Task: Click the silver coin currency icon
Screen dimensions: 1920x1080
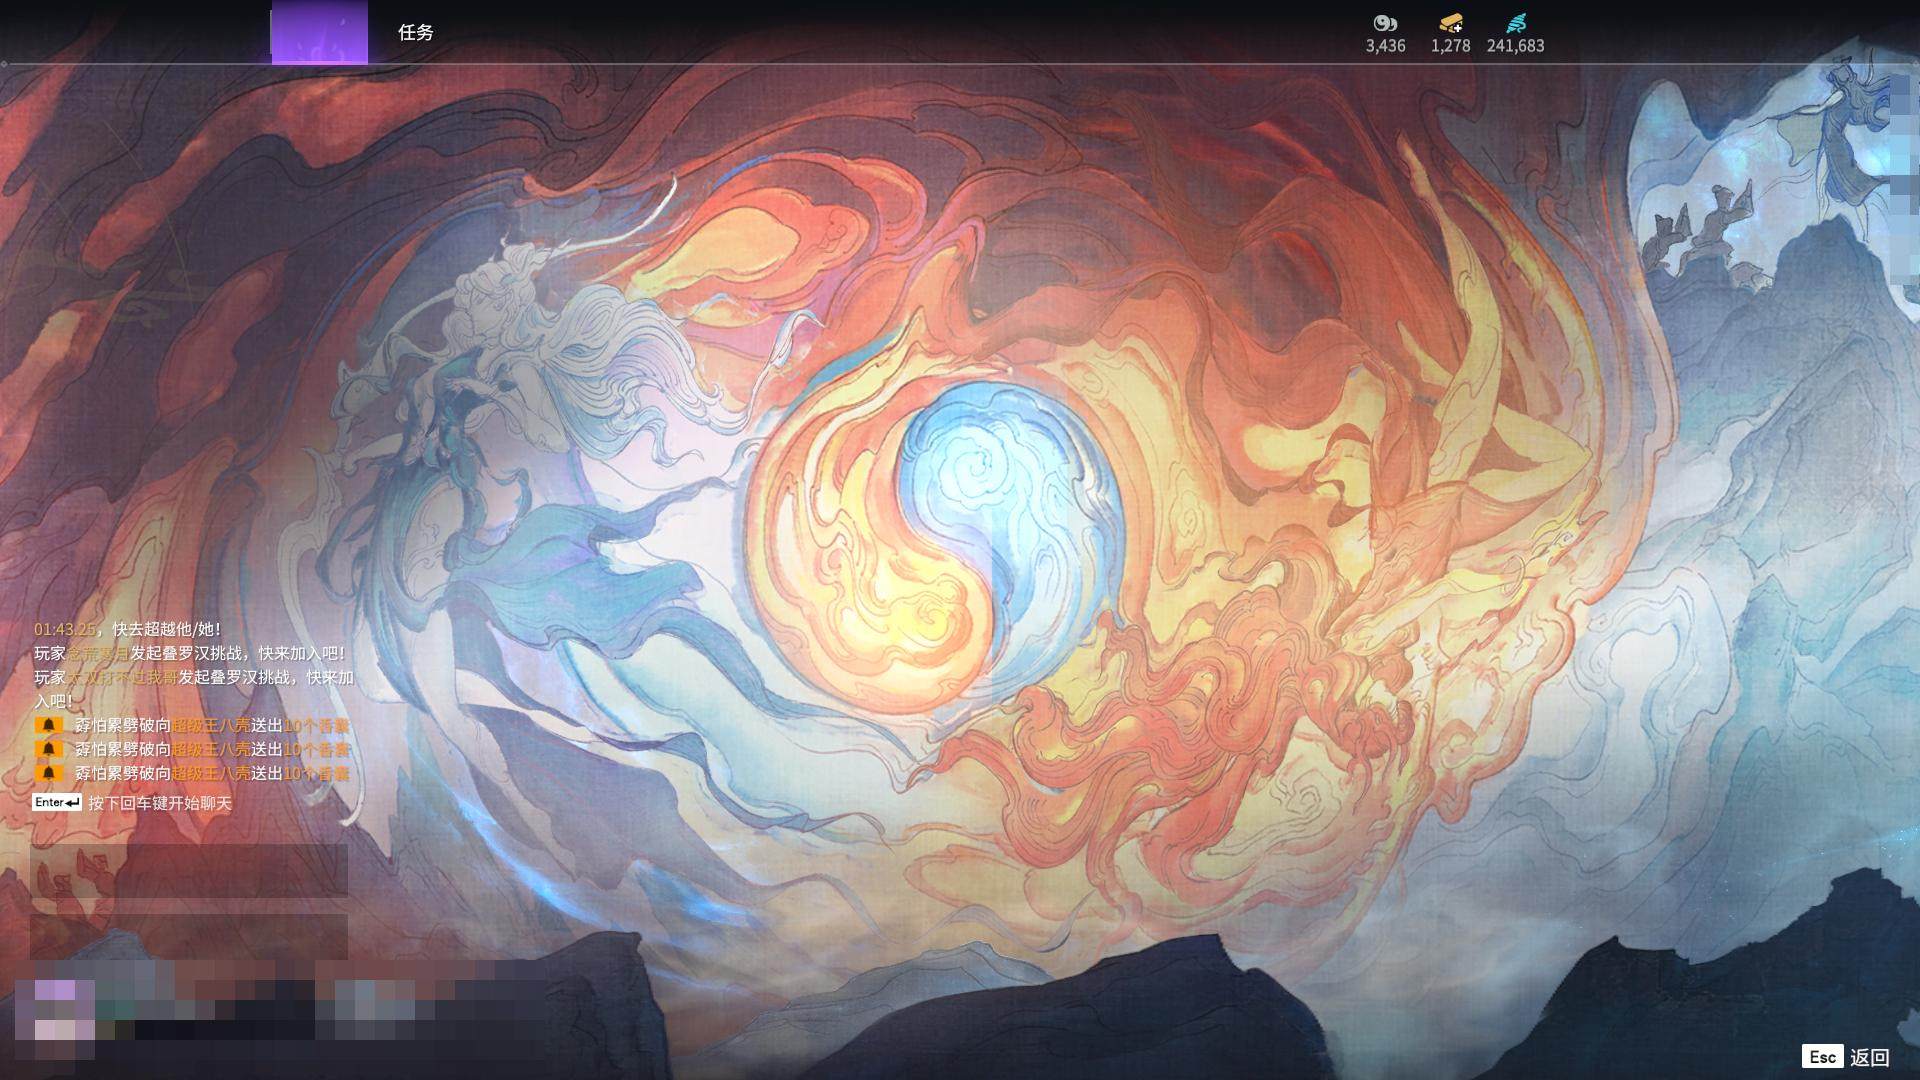Action: 1385,23
